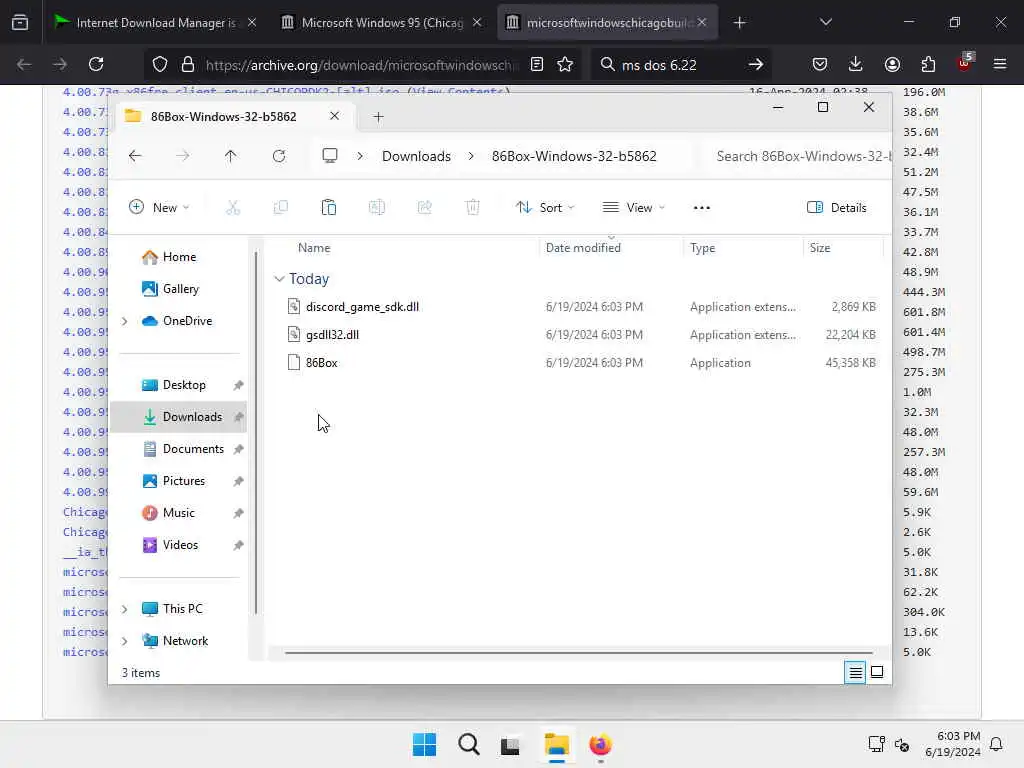Switch to Microsoft Windows 95 Chicago tab
This screenshot has height=768, width=1024.
[382, 22]
